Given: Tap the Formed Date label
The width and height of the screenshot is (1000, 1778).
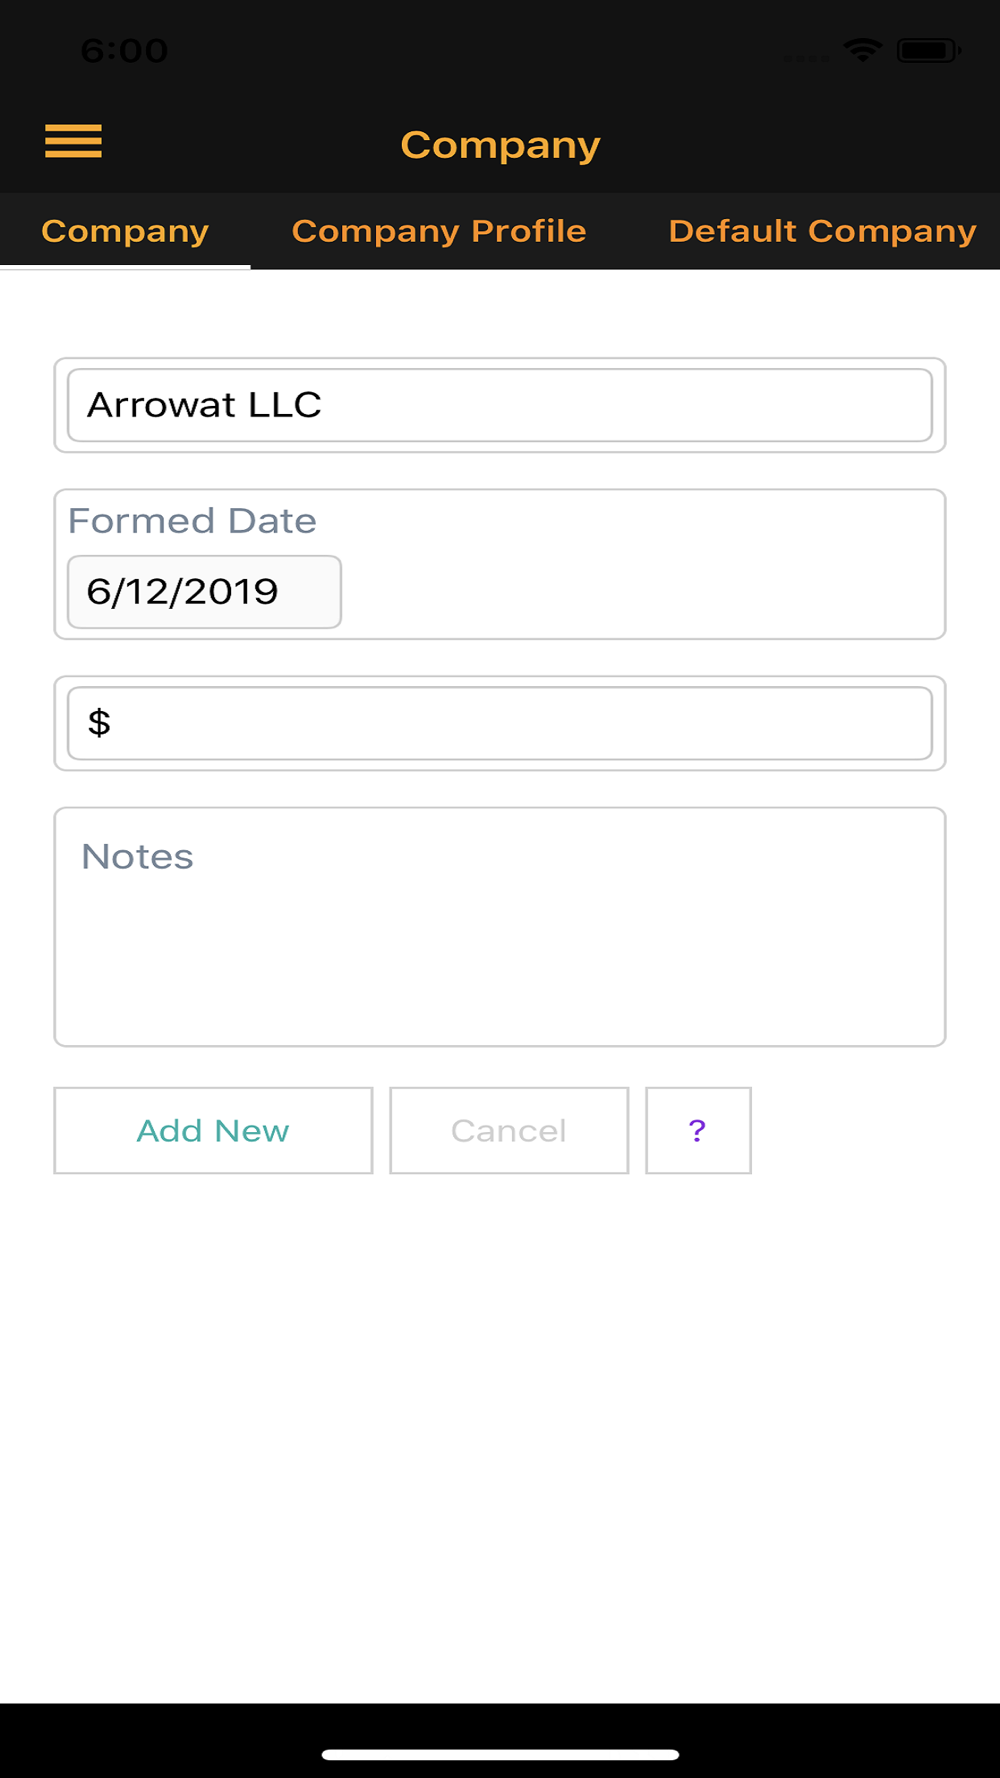Looking at the screenshot, I should pyautogui.click(x=192, y=521).
